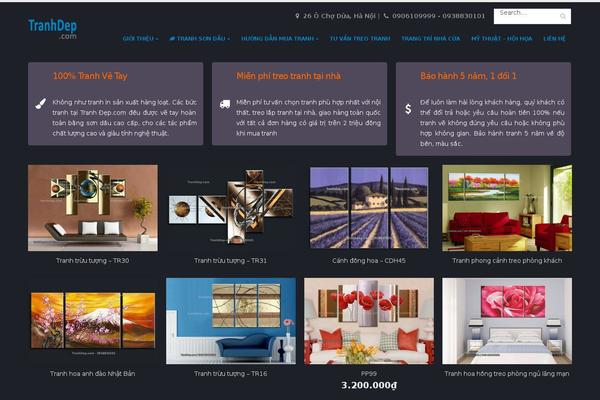This screenshot has height=400, width=600.
Task: Expand the TRANH SƠN DẦU dropdown menu
Action: pos(199,38)
